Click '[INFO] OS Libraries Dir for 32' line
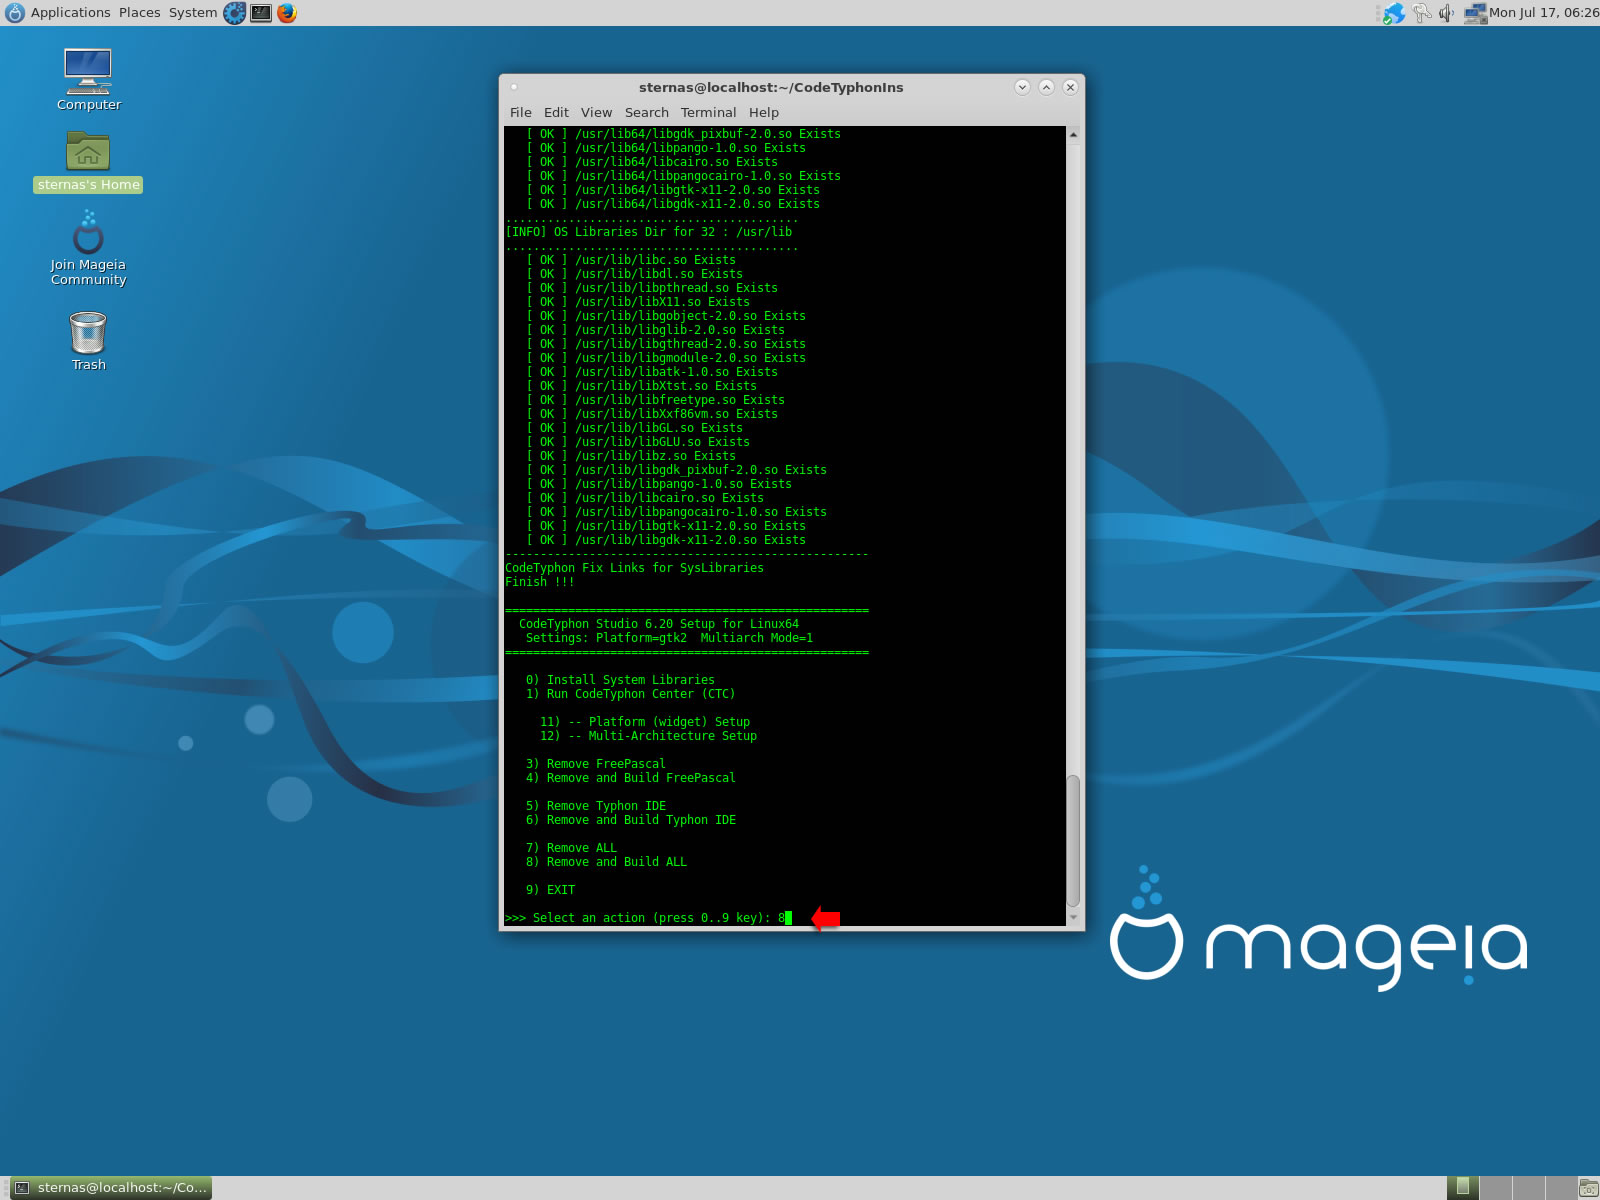Screen dimensions: 1600x1200 pos(648,232)
